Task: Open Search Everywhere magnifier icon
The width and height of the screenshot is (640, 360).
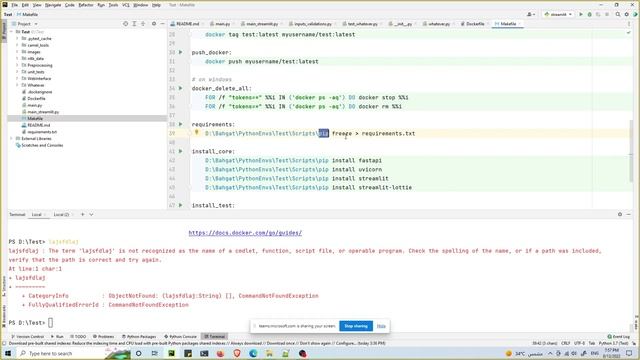Action: coord(618,14)
